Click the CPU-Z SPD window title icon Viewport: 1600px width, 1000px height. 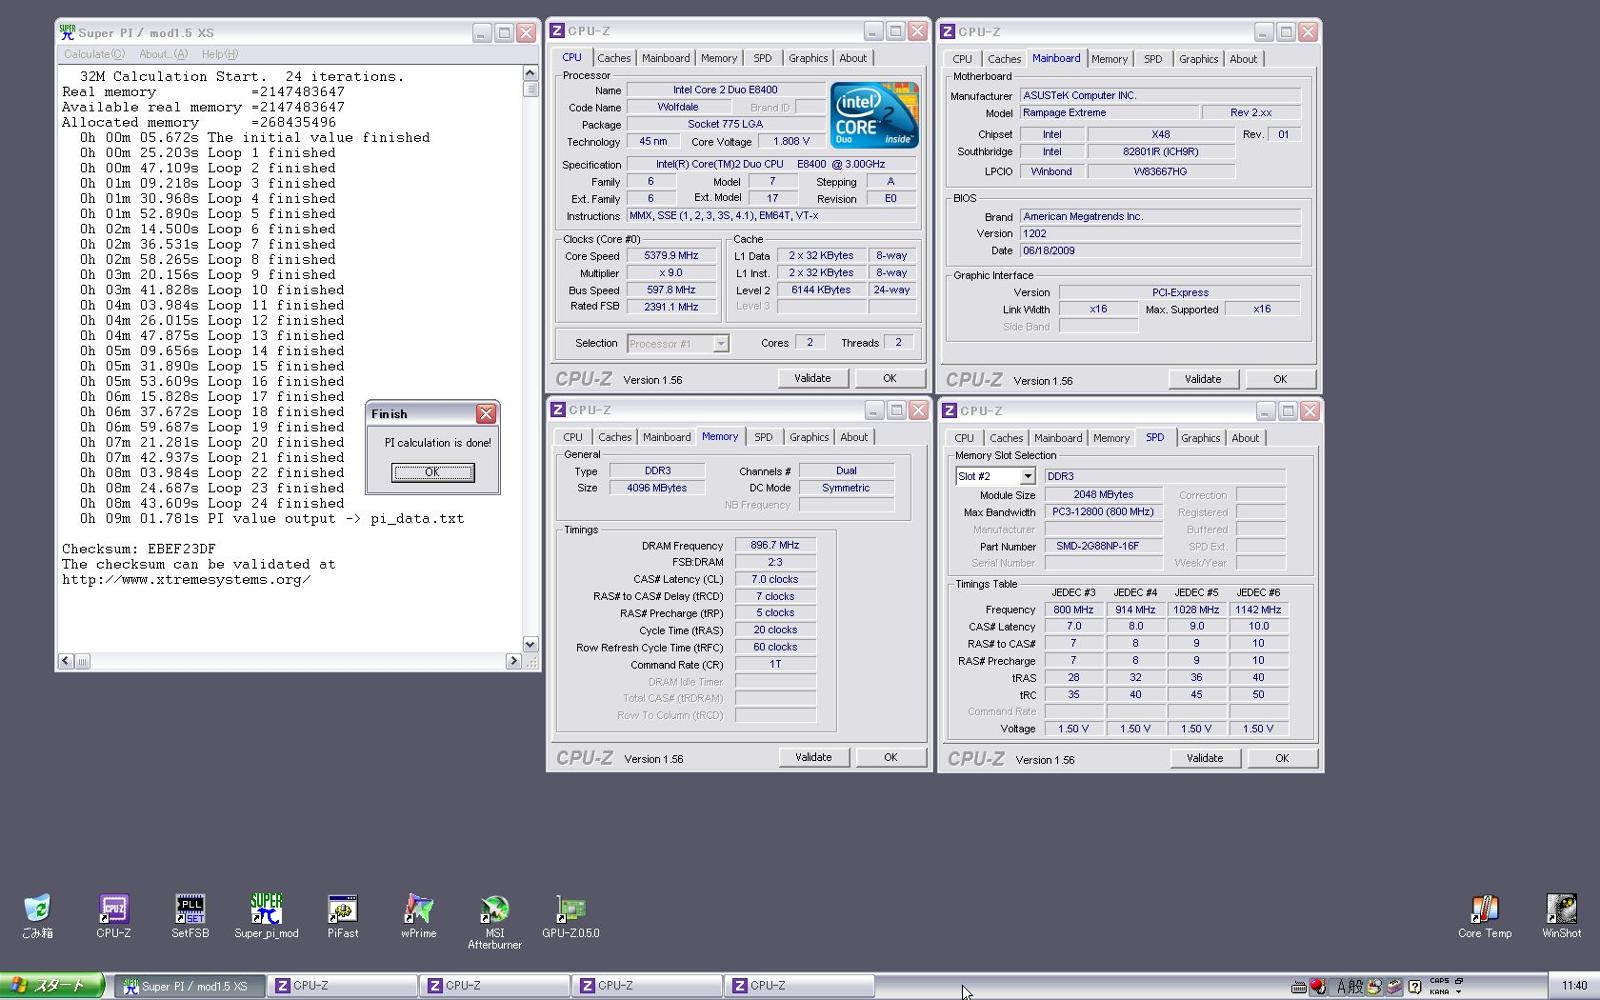click(950, 411)
